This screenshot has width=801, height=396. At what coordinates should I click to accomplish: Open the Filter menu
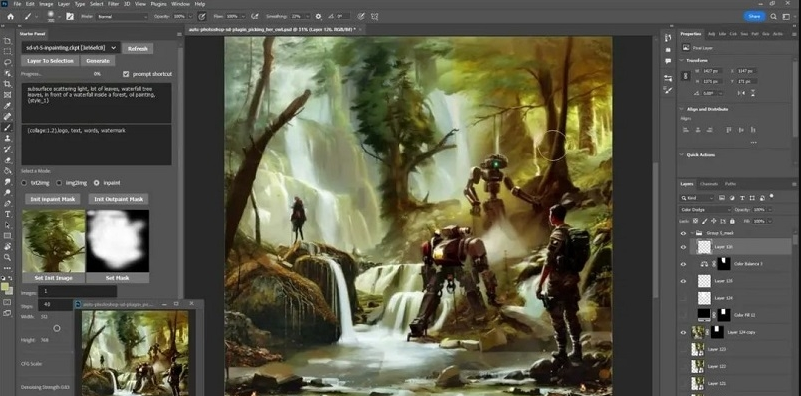113,4
